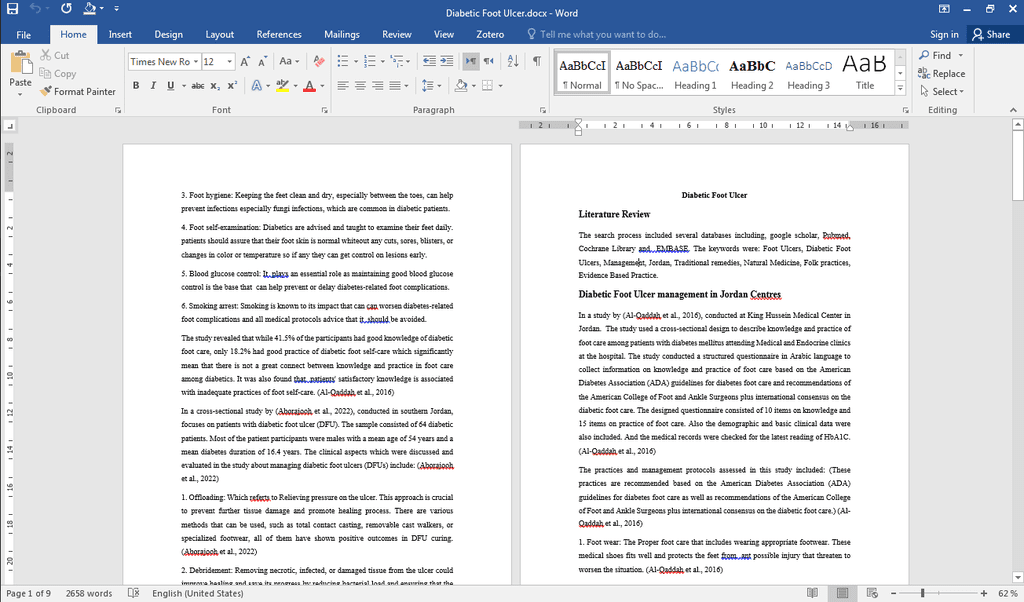The width and height of the screenshot is (1024, 602).
Task: Toggle Italic formatting
Action: pyautogui.click(x=153, y=86)
